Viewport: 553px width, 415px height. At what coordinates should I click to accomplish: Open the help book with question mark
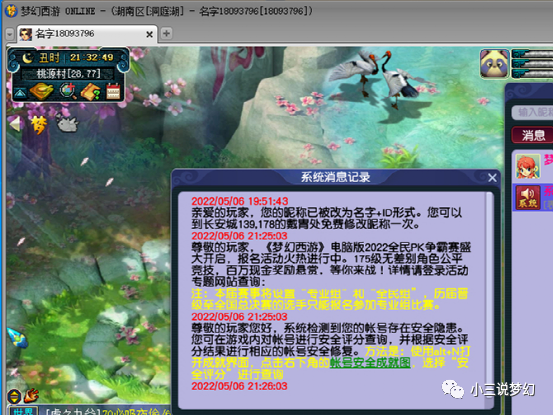90,92
